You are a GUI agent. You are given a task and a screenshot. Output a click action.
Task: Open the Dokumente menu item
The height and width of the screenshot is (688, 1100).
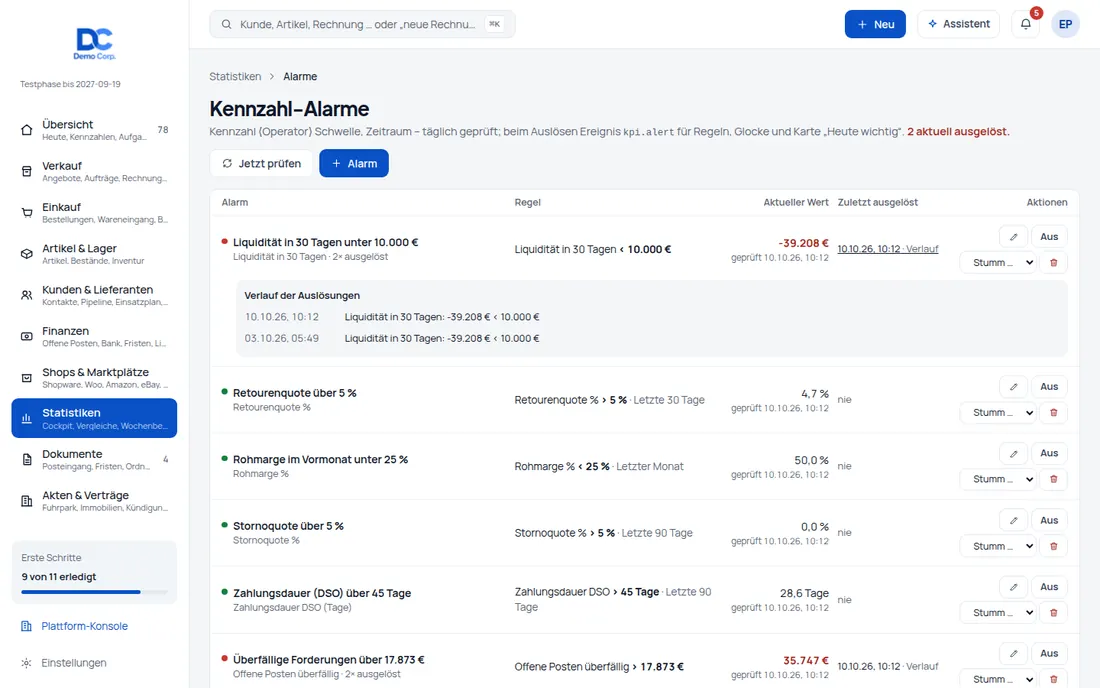(x=94, y=459)
